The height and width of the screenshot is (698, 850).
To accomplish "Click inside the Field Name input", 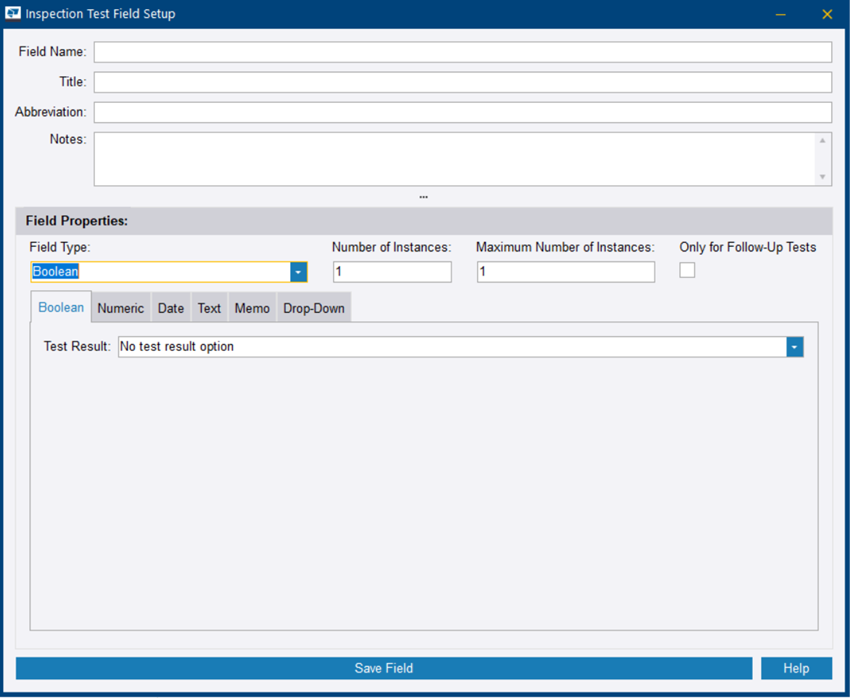I will (x=460, y=51).
